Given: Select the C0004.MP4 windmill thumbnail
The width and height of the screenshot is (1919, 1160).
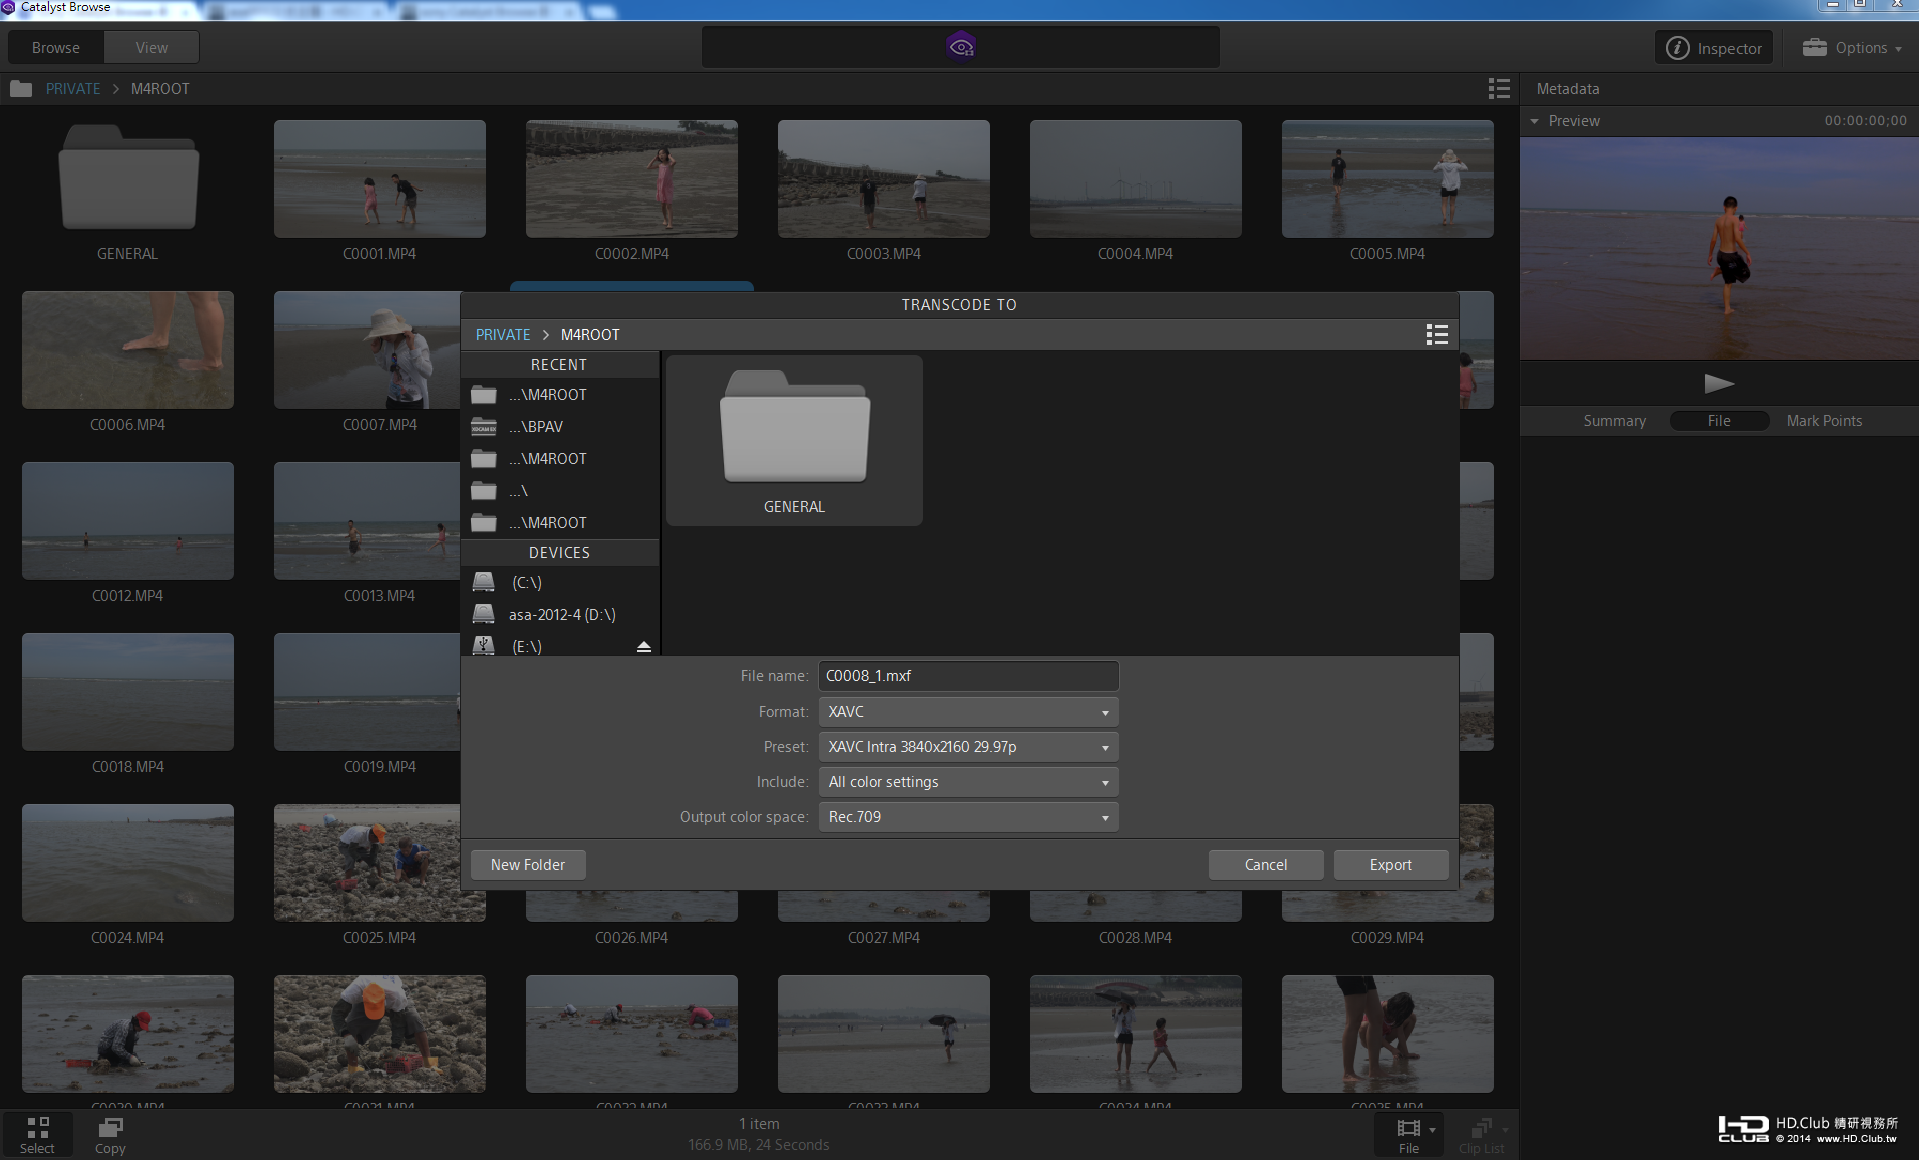Looking at the screenshot, I should 1136,179.
